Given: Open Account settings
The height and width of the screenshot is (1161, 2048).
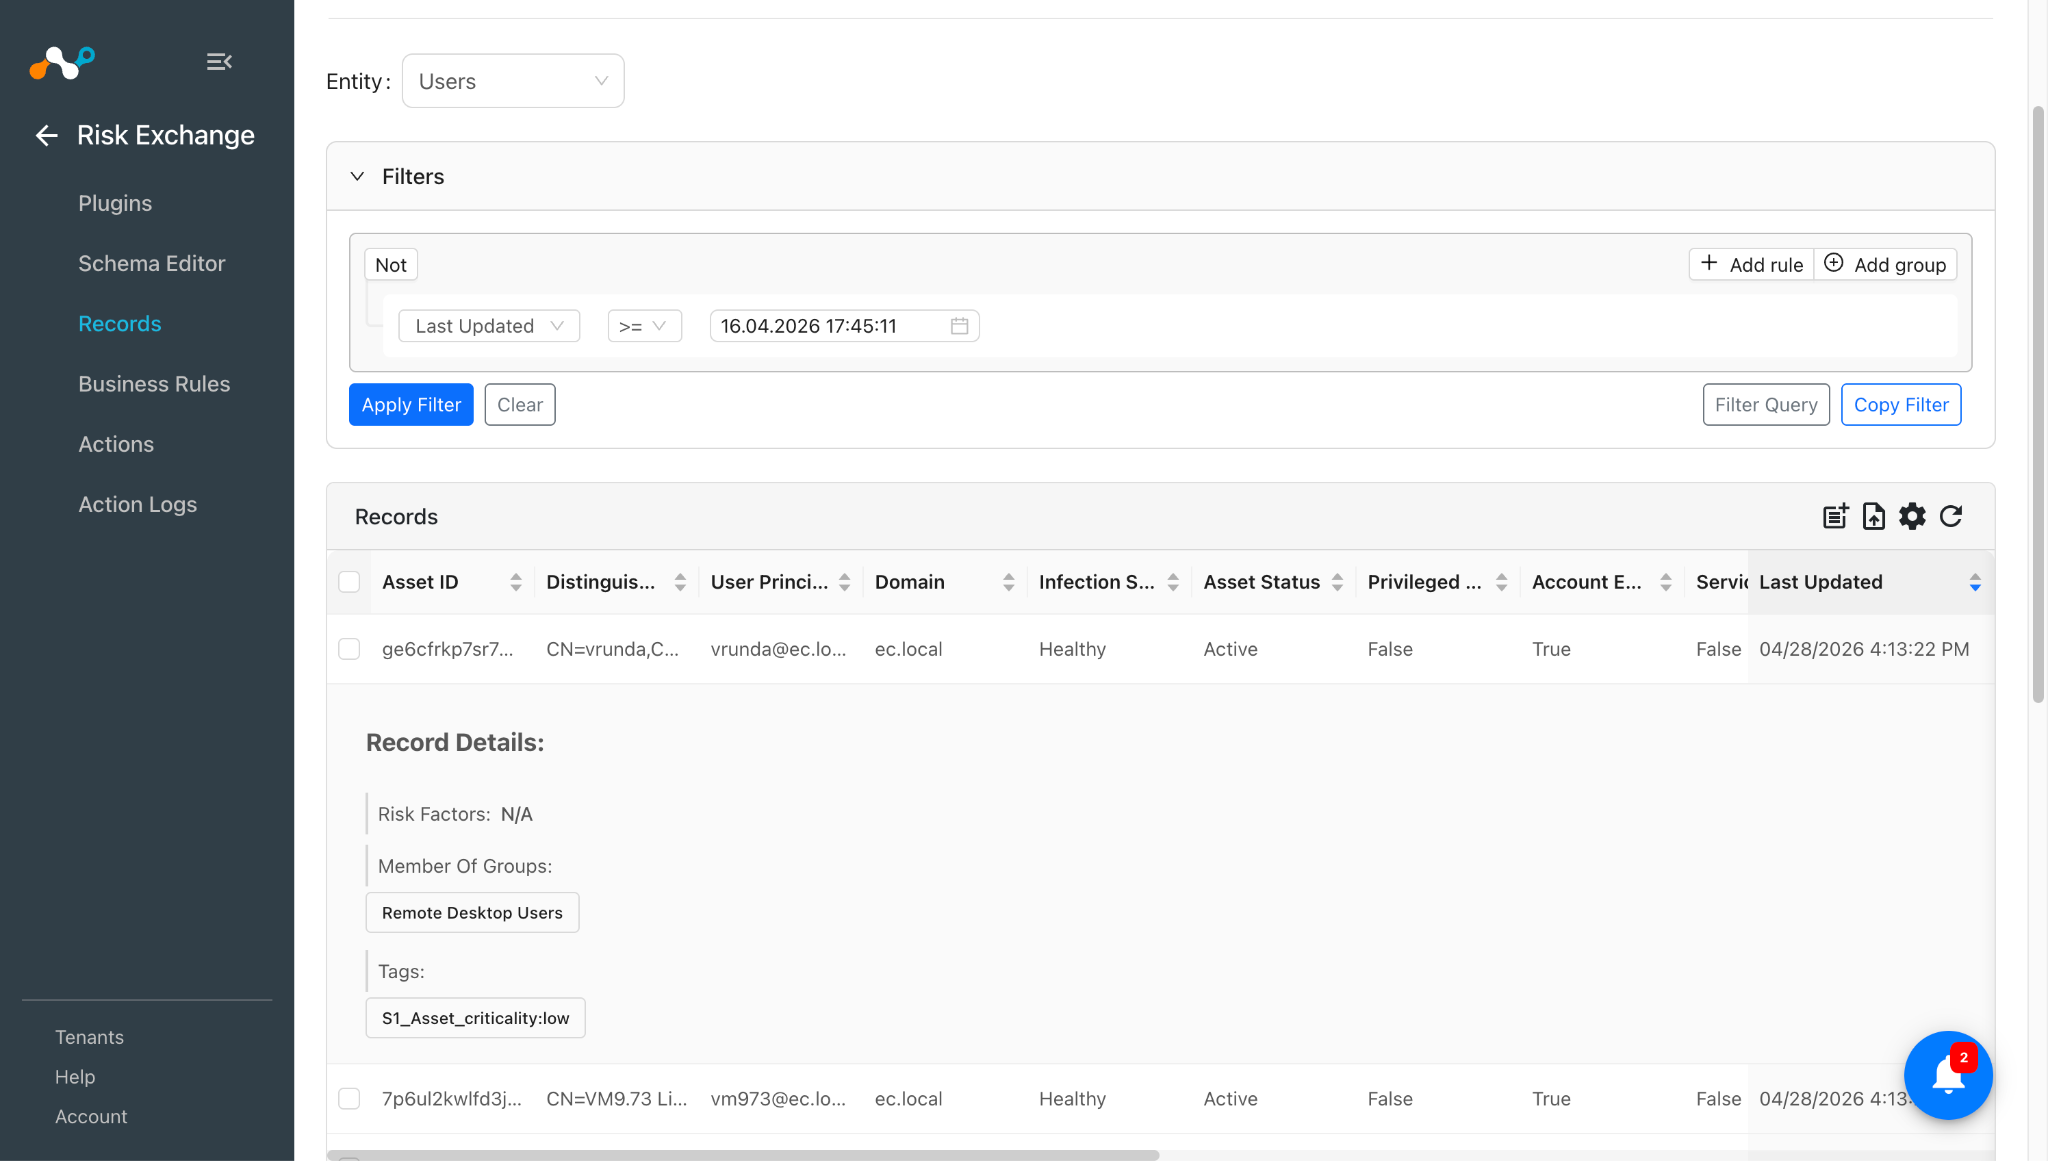Looking at the screenshot, I should click(91, 1117).
